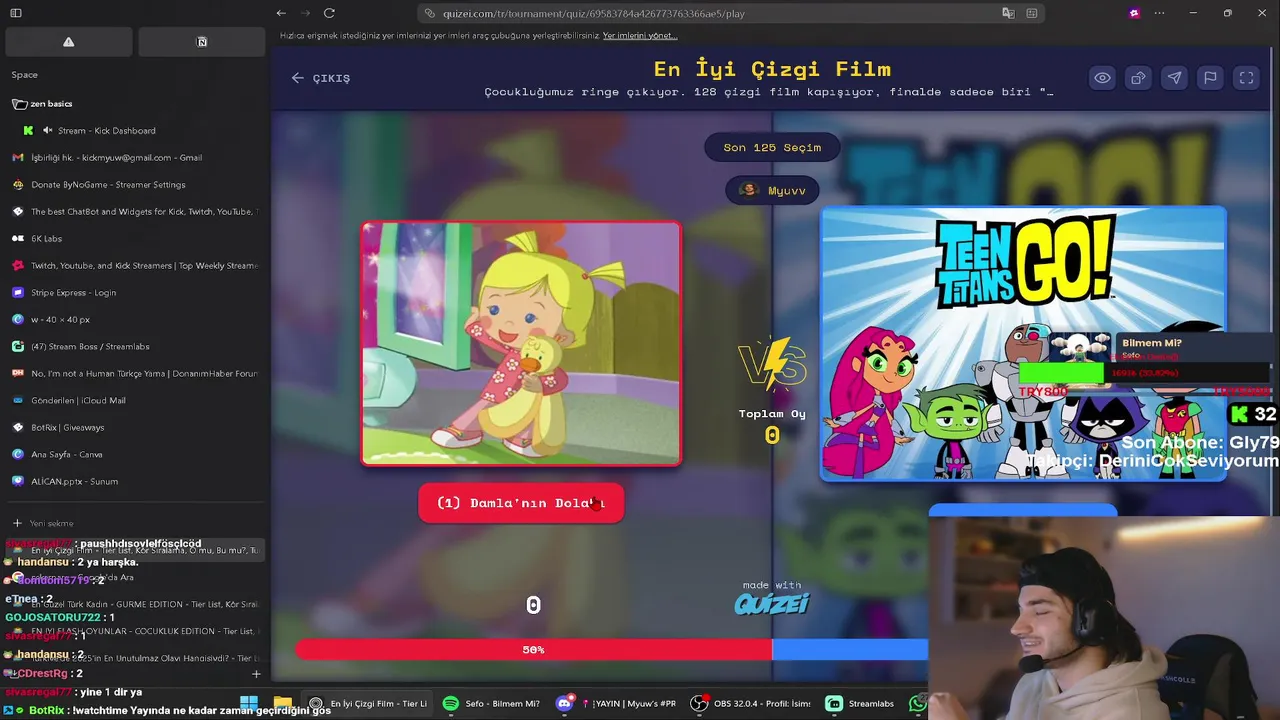Viewport: 1280px width, 720px height.
Task: Select the Teen Titans GO! image card
Action: point(1023,343)
